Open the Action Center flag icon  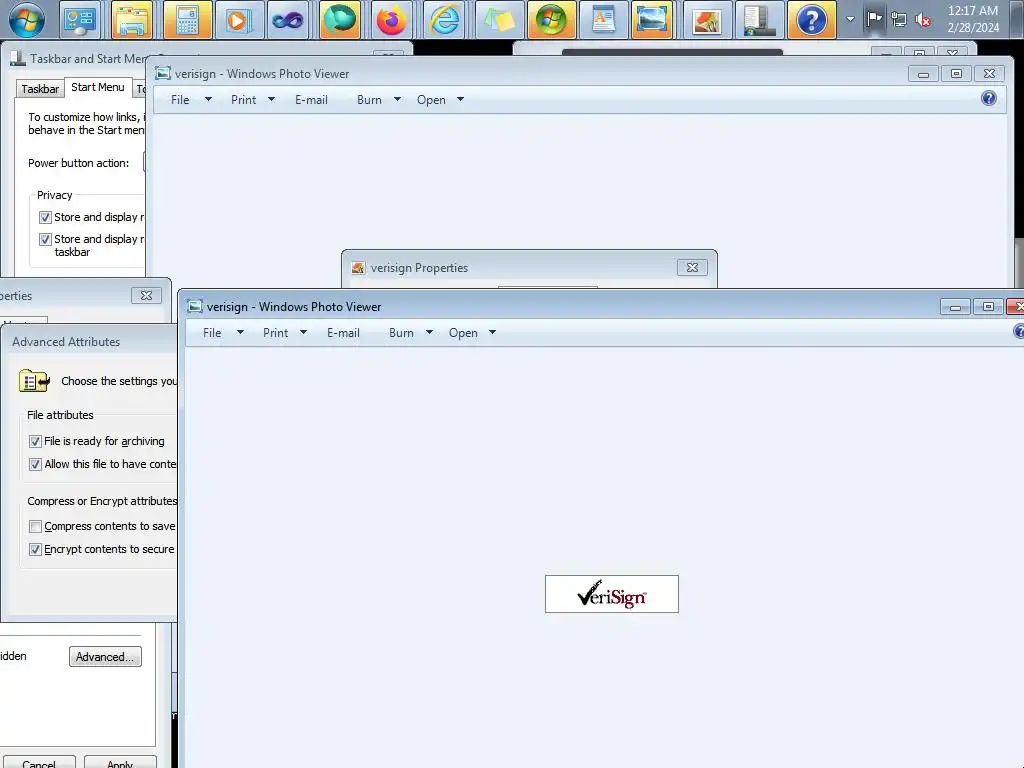pyautogui.click(x=874, y=19)
